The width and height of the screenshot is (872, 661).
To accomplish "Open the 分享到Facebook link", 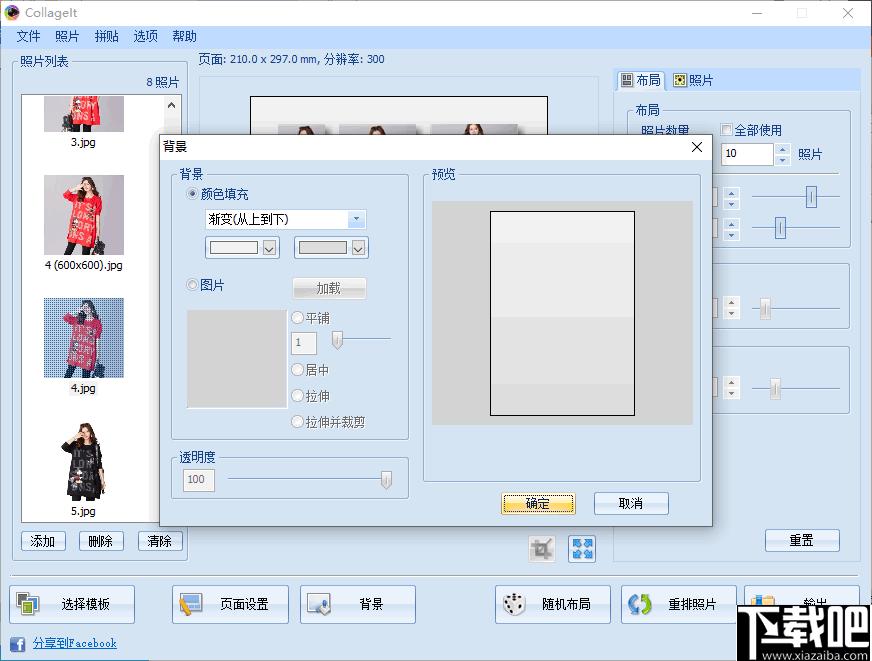I will pos(75,643).
